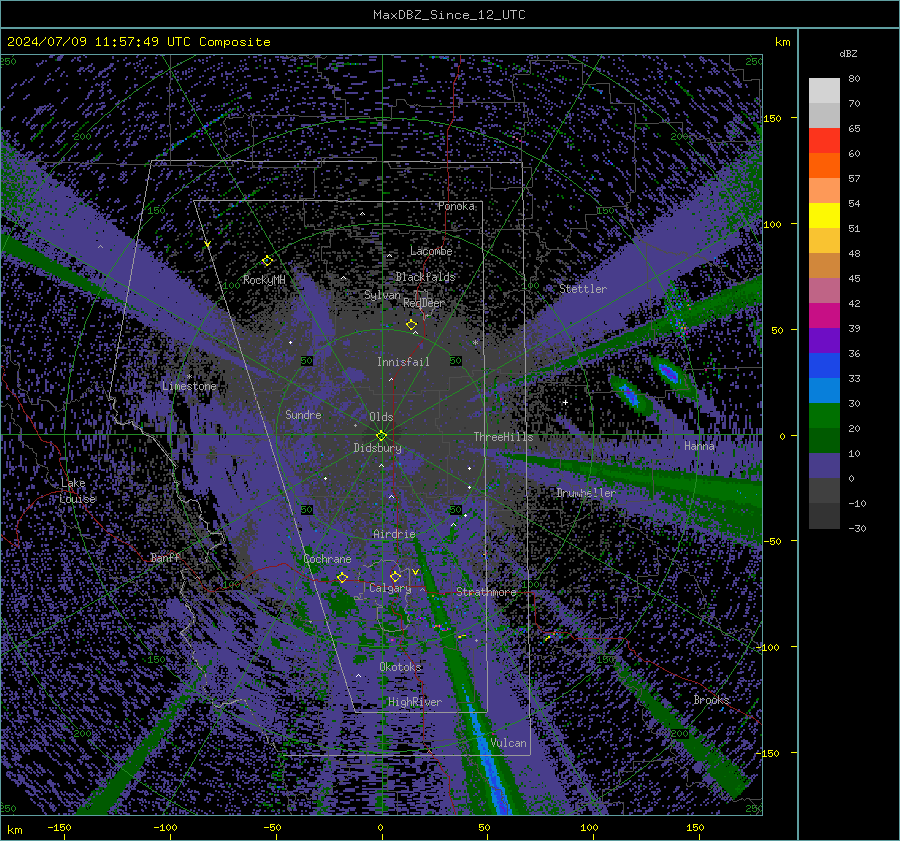Viewport: 900px width, 841px height.
Task: Click the Didsbury city label
Action: pyautogui.click(x=378, y=448)
